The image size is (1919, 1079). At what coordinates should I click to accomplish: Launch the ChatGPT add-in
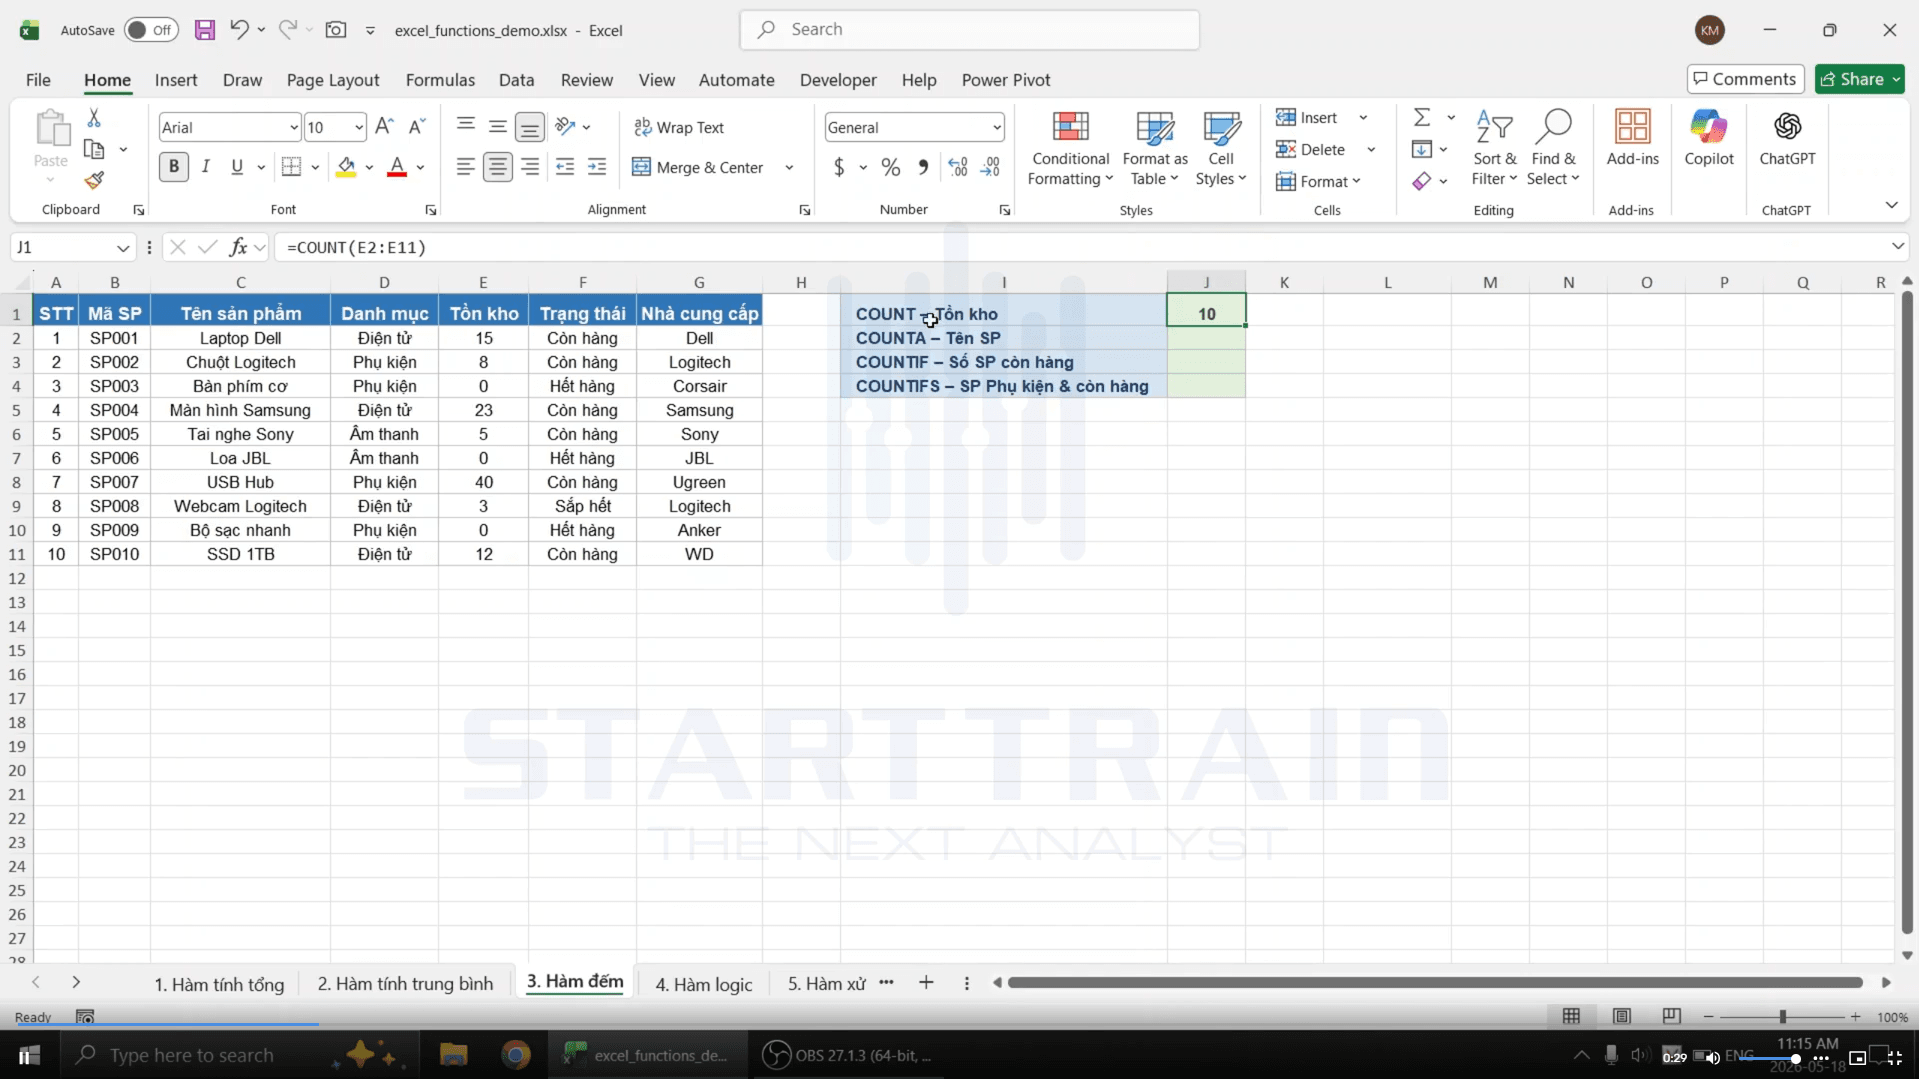(1787, 139)
